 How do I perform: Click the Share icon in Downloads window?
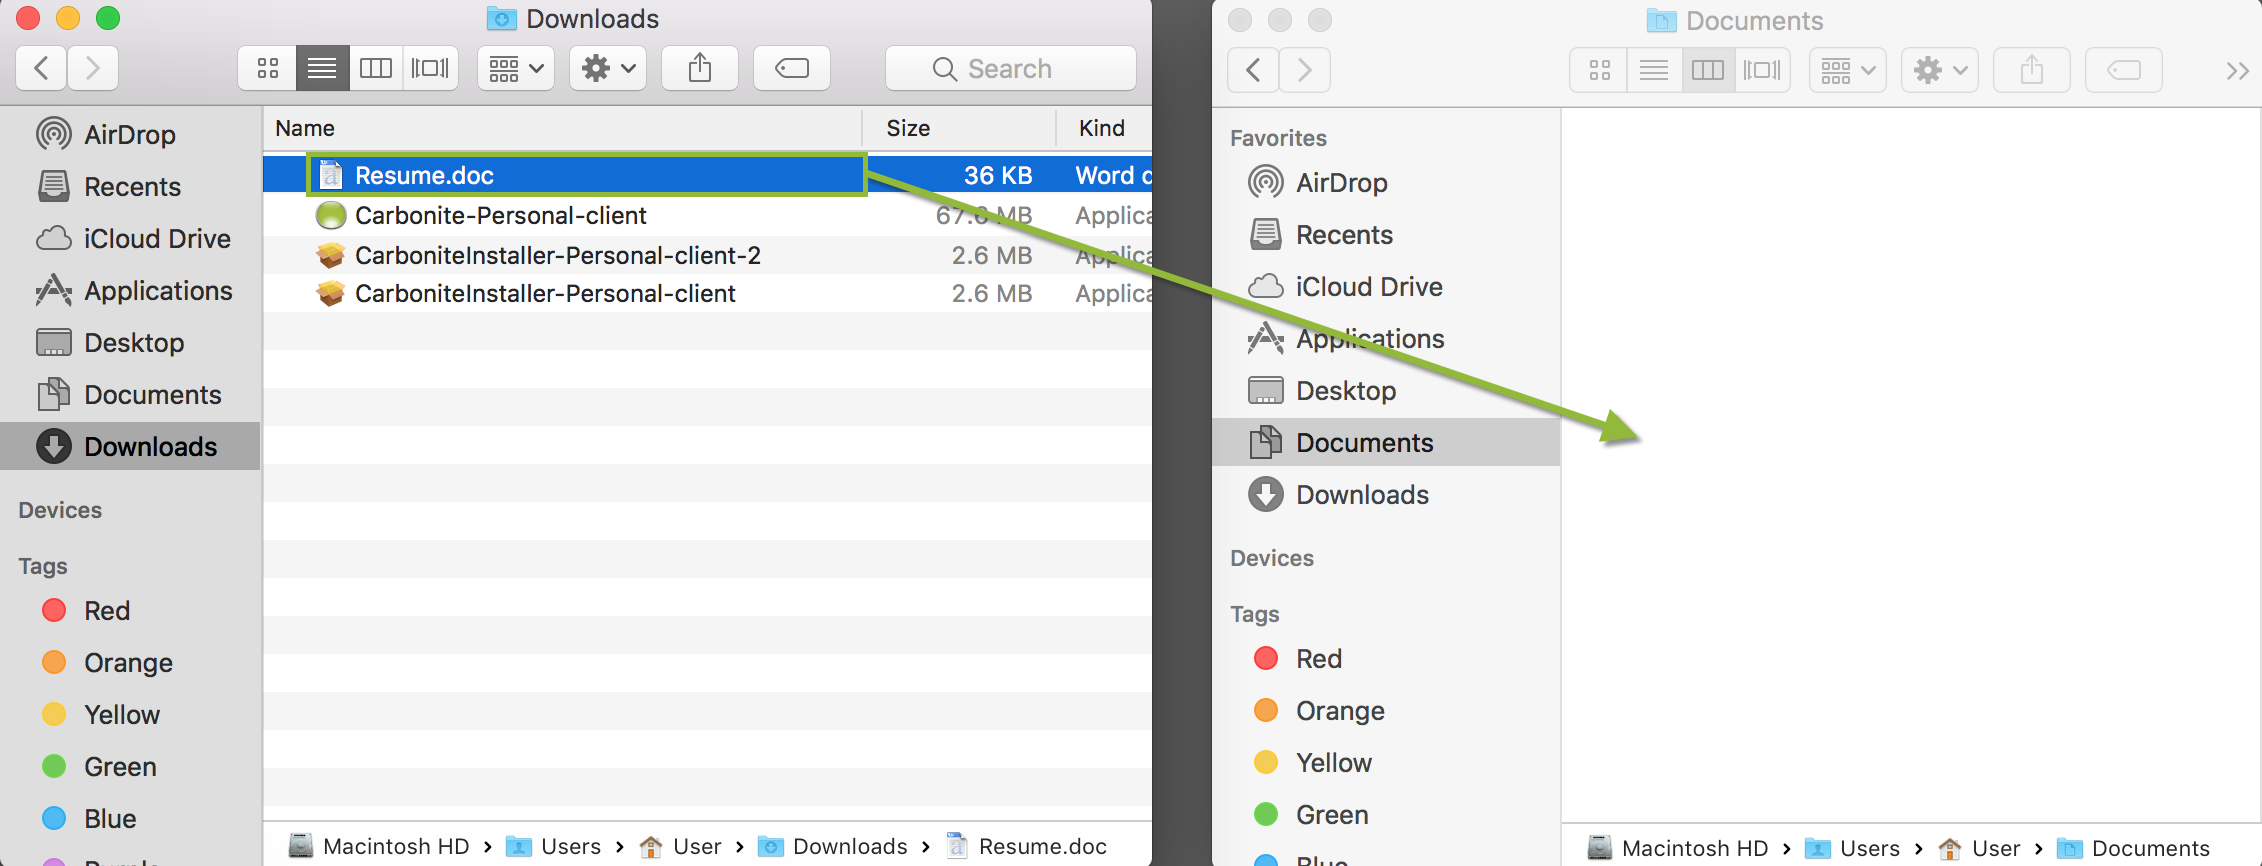pos(700,68)
